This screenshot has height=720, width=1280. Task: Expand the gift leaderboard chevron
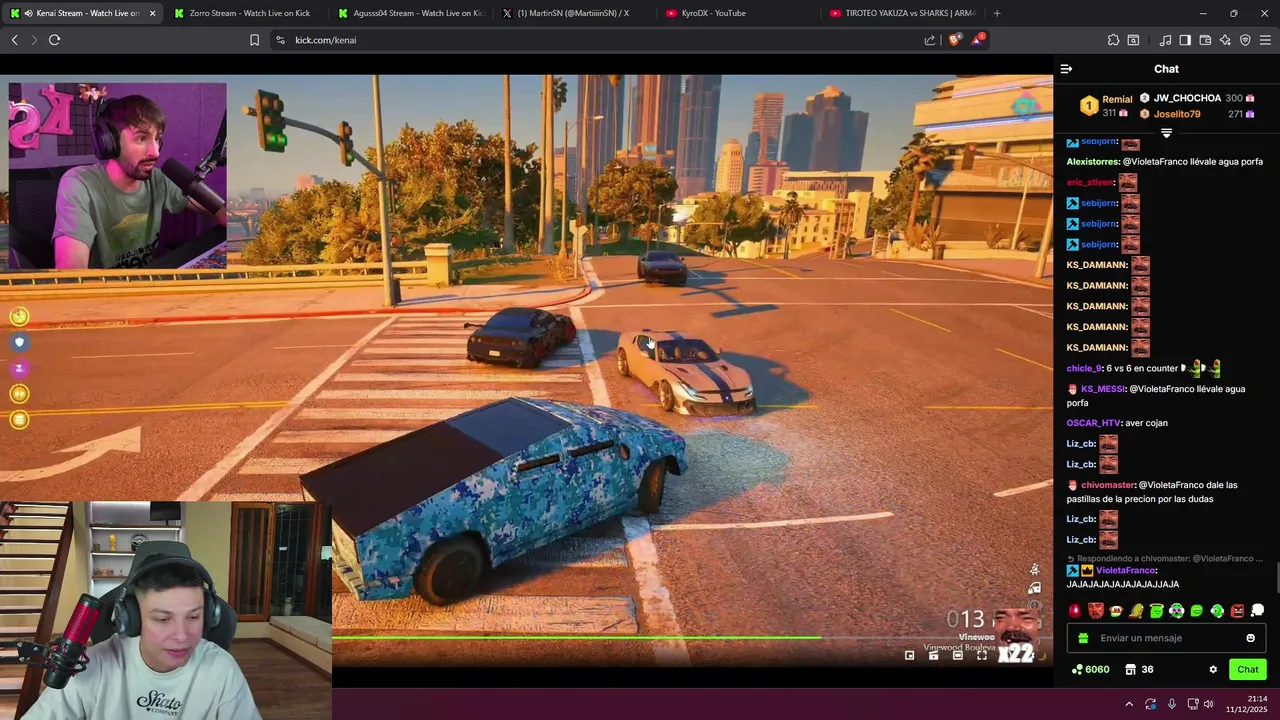(x=1166, y=132)
